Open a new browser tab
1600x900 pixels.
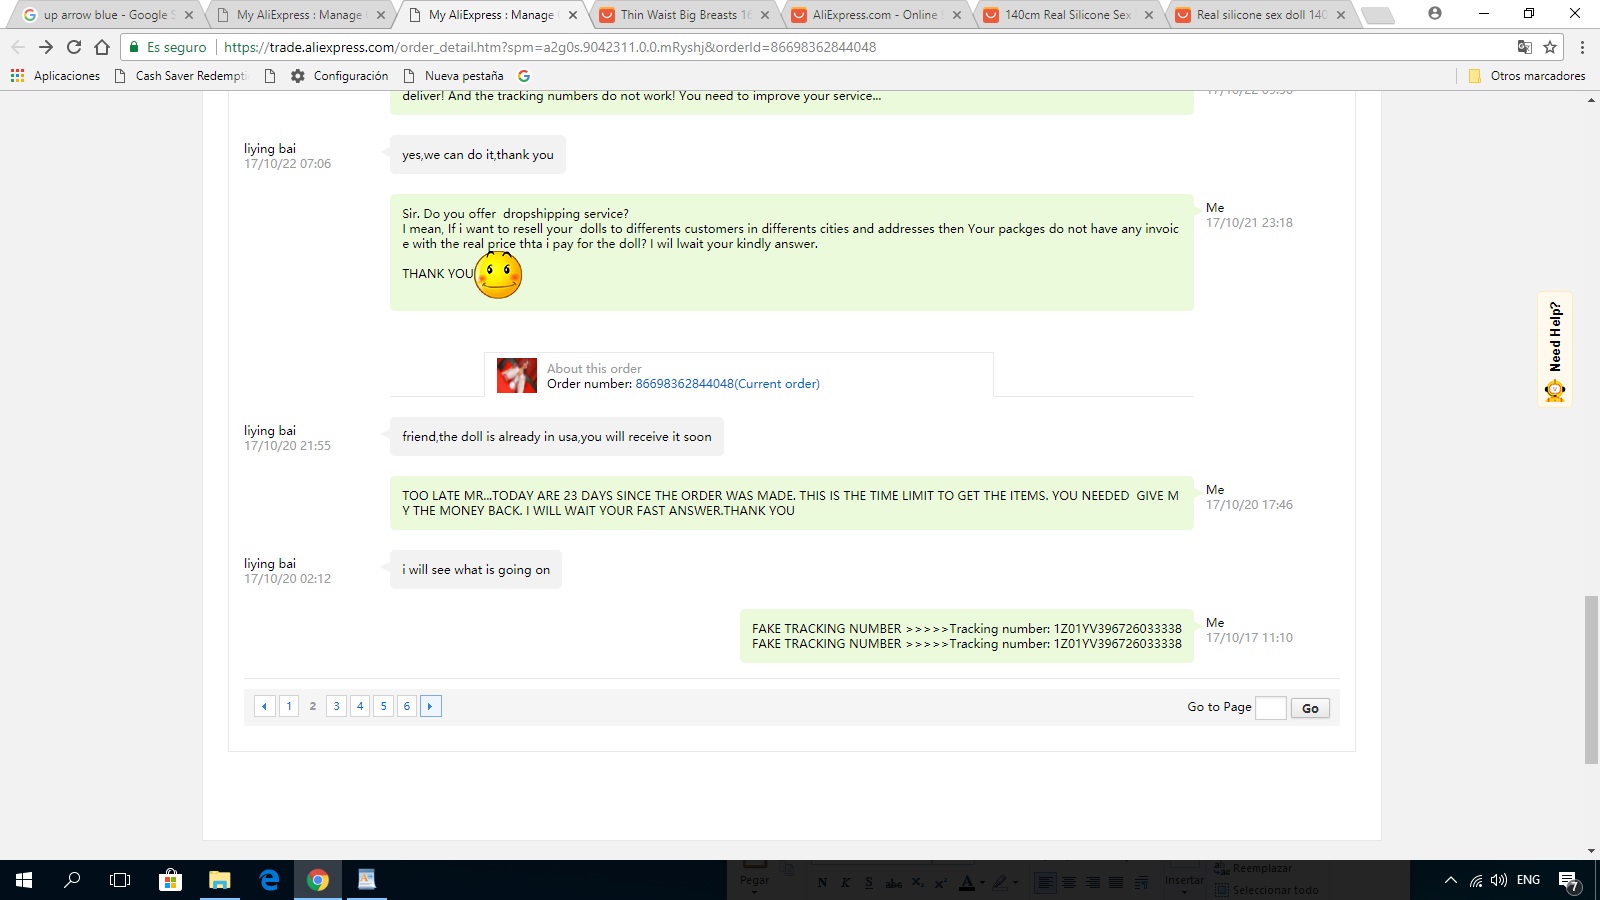1377,15
